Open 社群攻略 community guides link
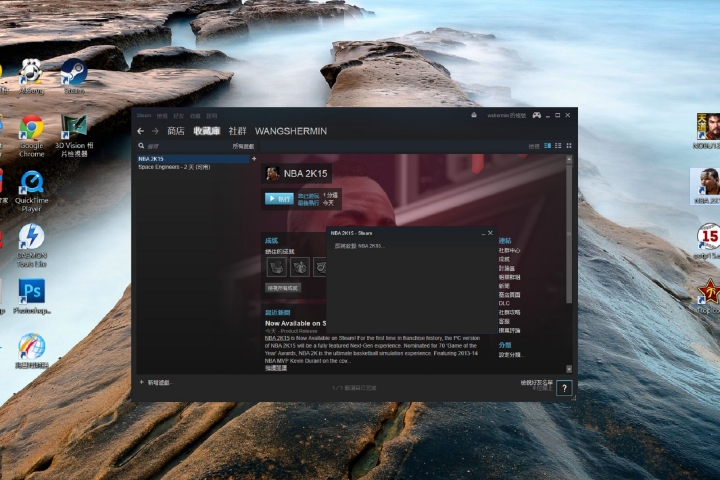The image size is (720, 480). click(x=509, y=312)
